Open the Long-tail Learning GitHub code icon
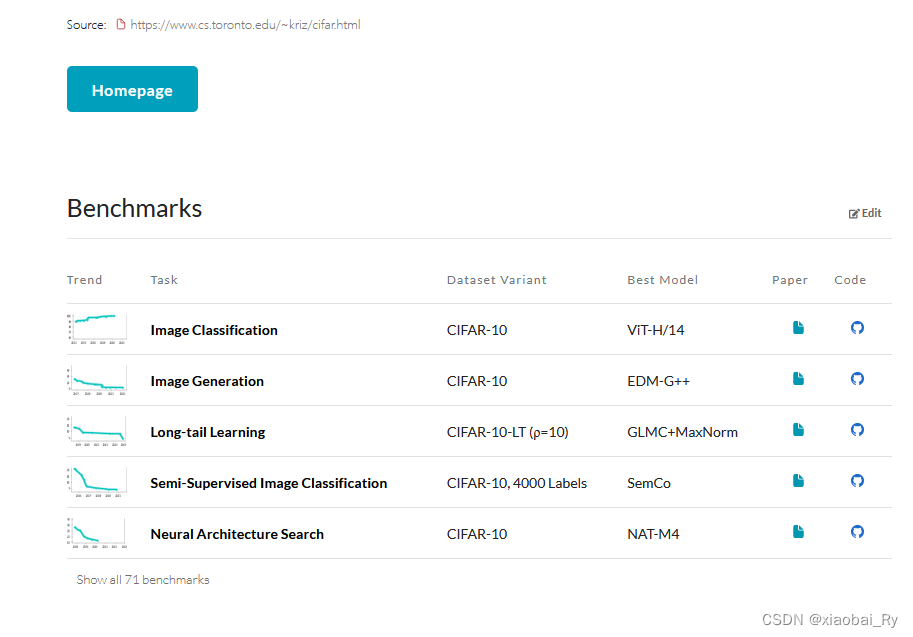The height and width of the screenshot is (637, 913). pos(857,430)
